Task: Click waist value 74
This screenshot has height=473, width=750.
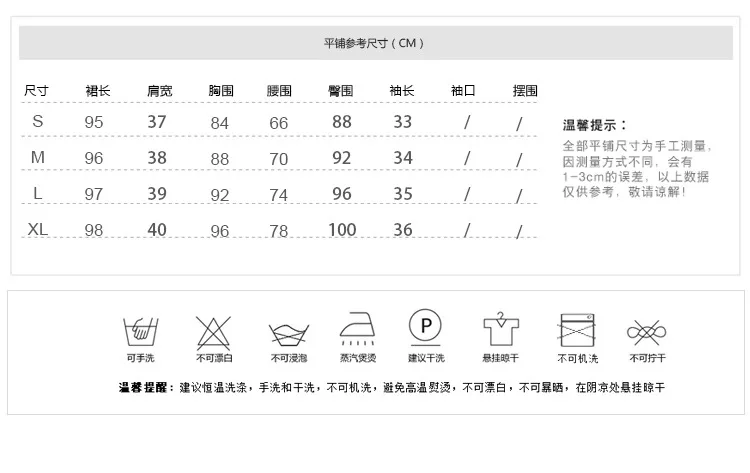Action: point(278,195)
